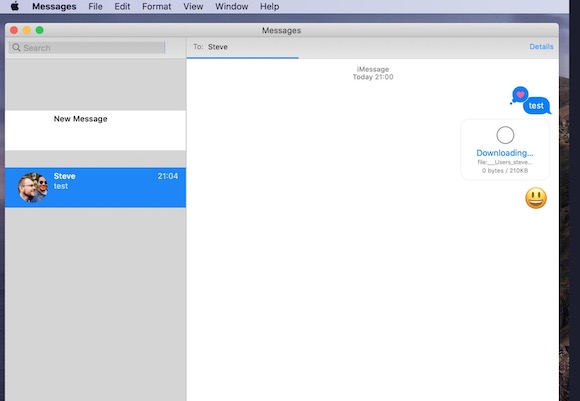Click the file:__Users_steve... filename text
The height and width of the screenshot is (401, 580).
tap(505, 162)
